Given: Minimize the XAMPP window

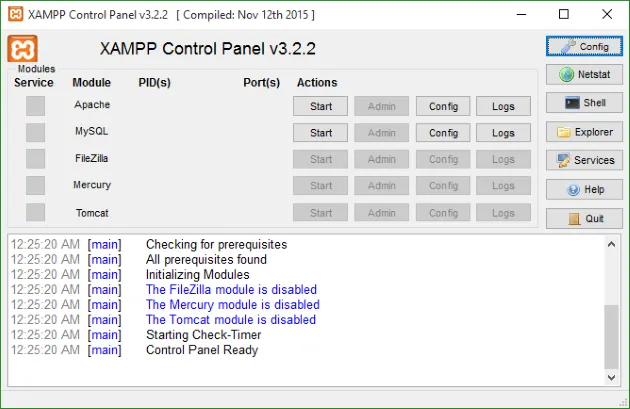Looking at the screenshot, I should click(x=521, y=14).
